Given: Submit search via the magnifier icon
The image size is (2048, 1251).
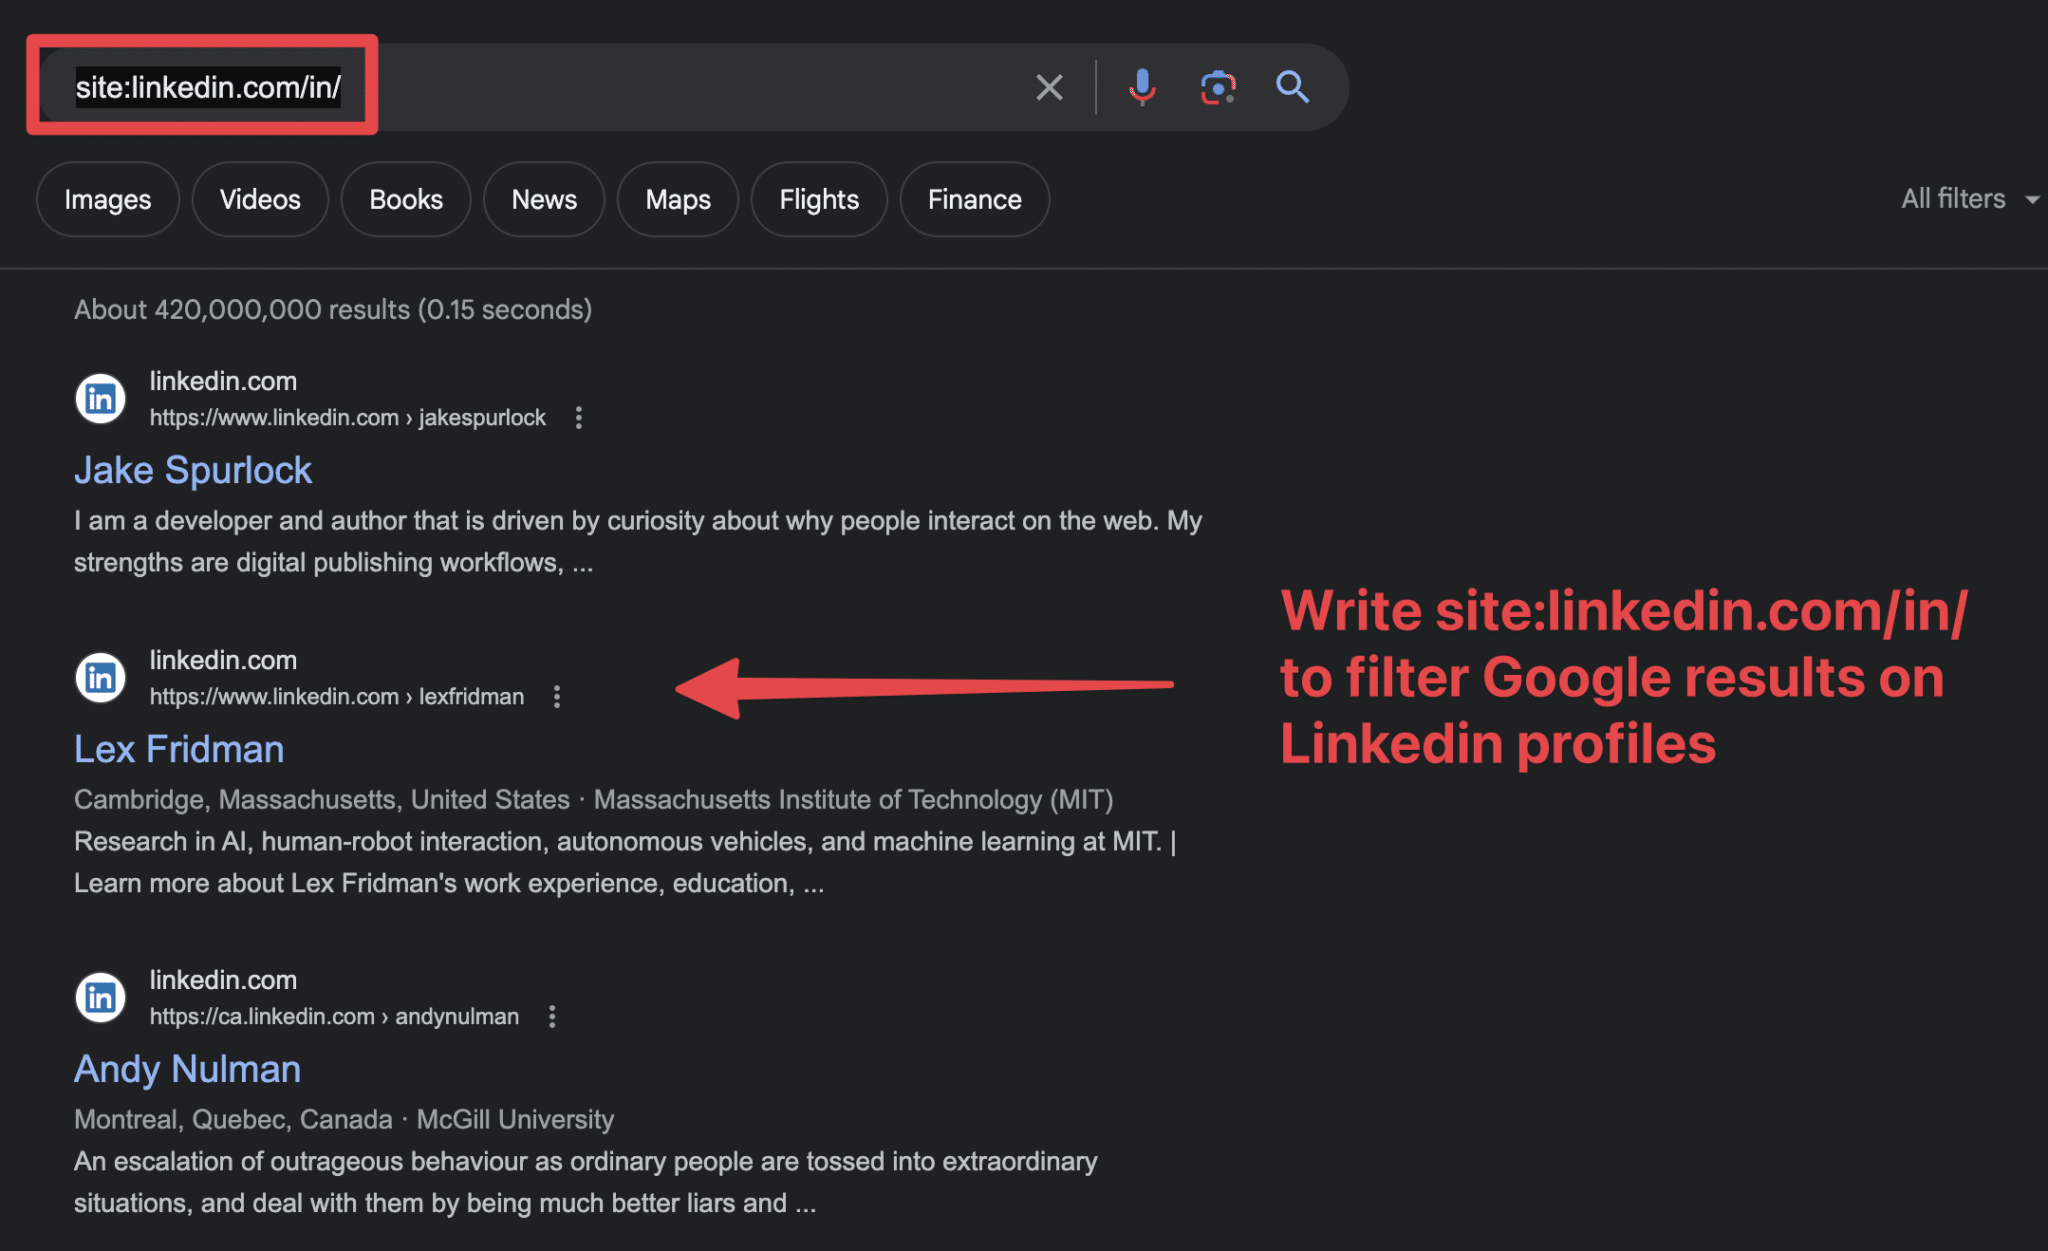Looking at the screenshot, I should [x=1293, y=87].
